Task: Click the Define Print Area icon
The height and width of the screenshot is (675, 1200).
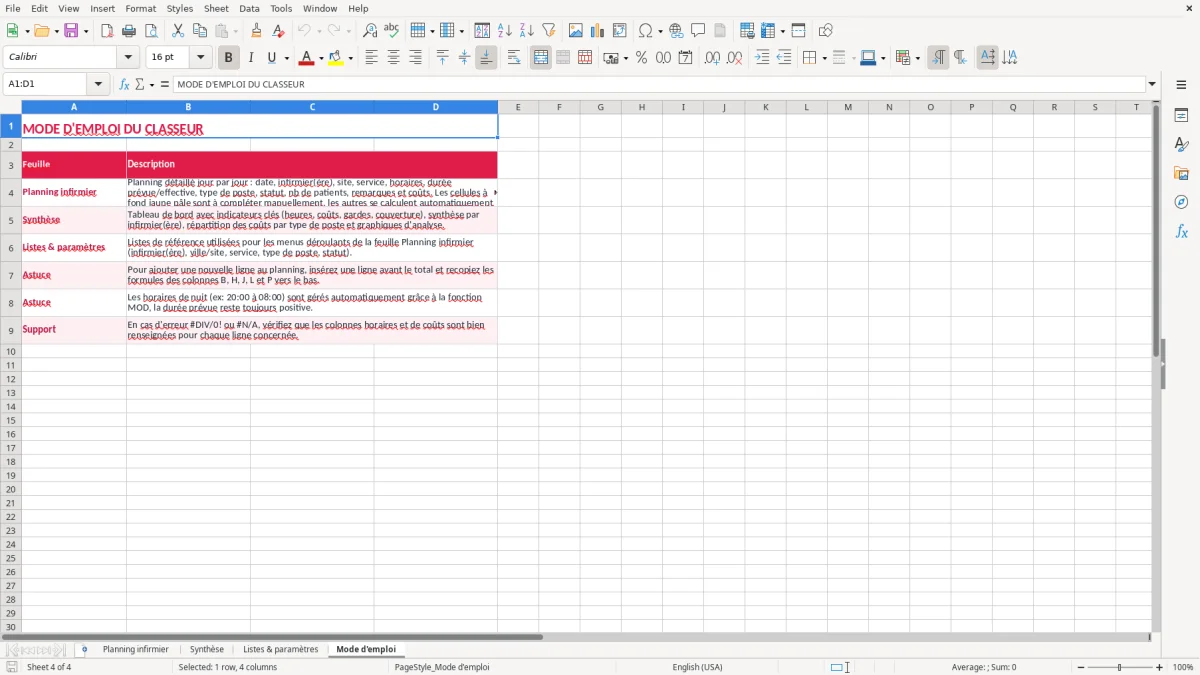Action: pyautogui.click(x=747, y=31)
